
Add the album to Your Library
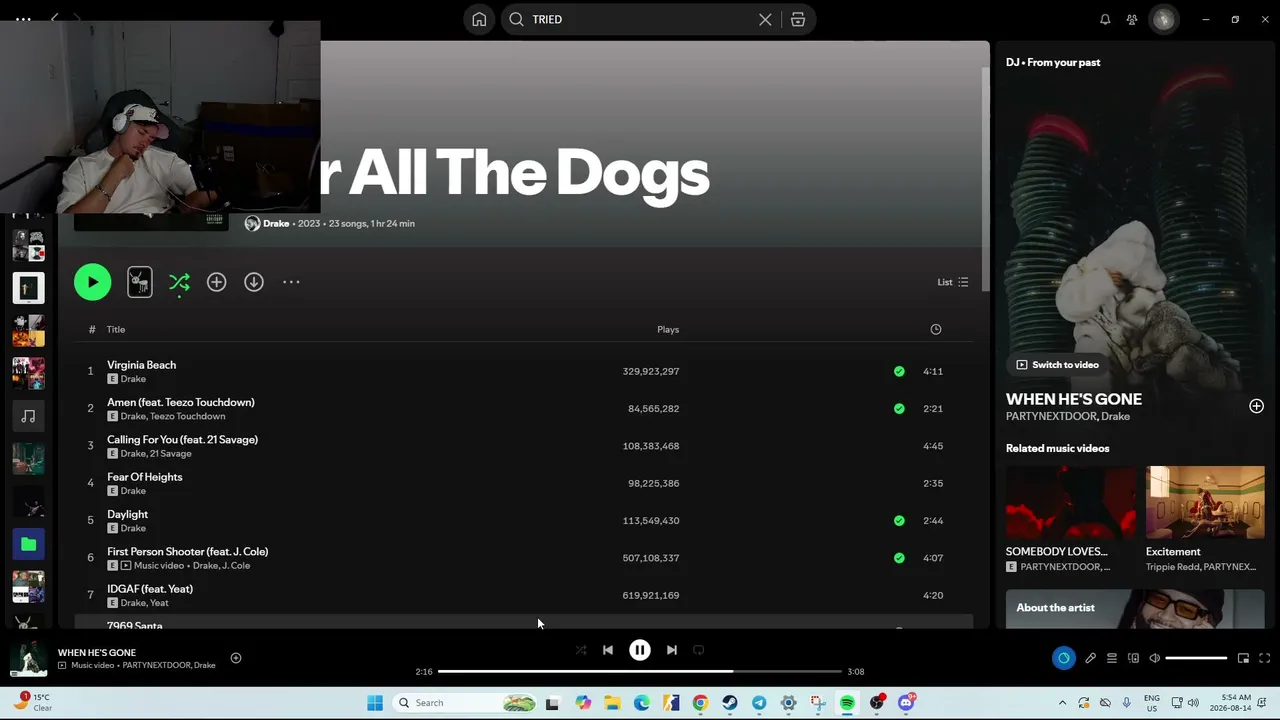(x=216, y=282)
